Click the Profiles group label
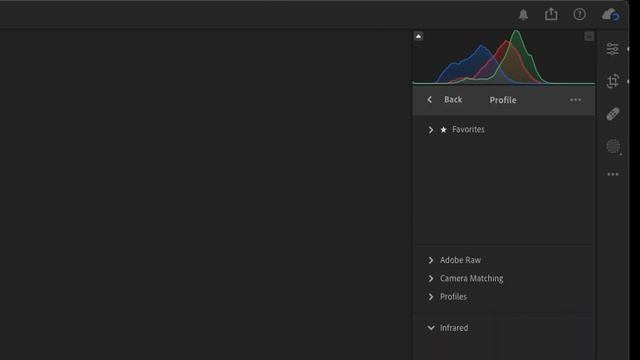640x360 pixels. tap(453, 297)
